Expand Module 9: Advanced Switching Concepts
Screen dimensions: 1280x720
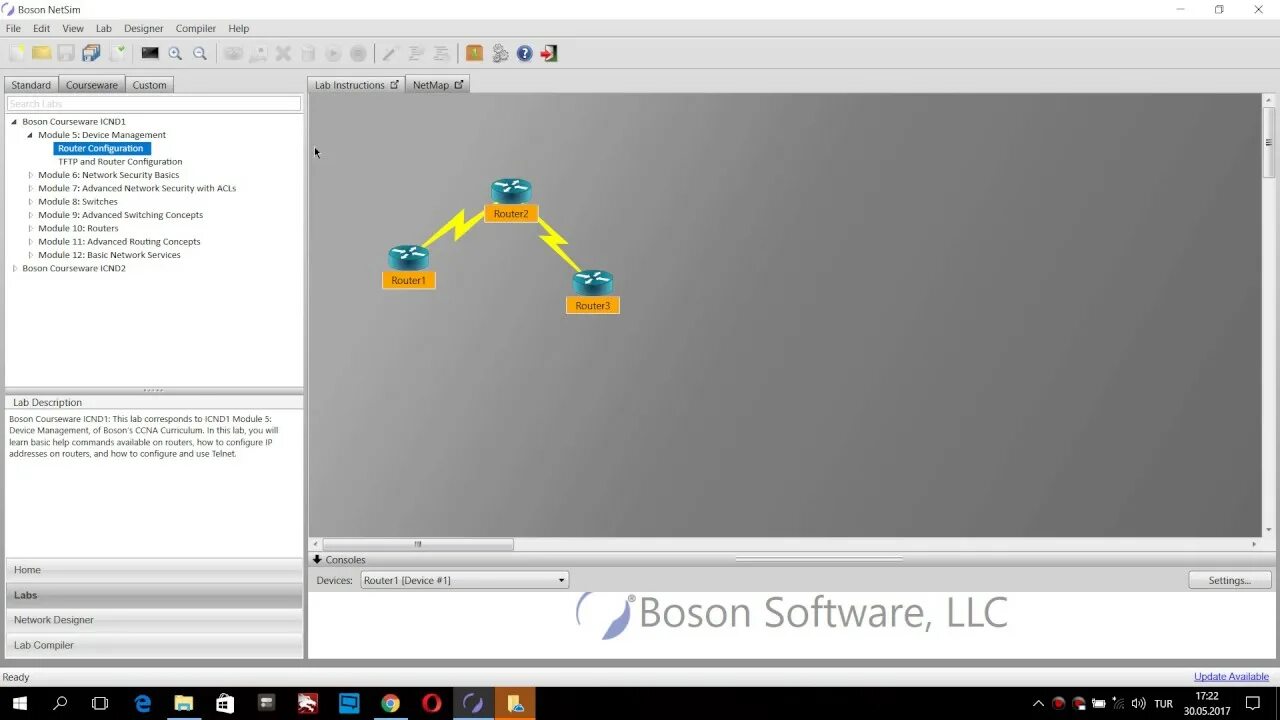point(30,215)
